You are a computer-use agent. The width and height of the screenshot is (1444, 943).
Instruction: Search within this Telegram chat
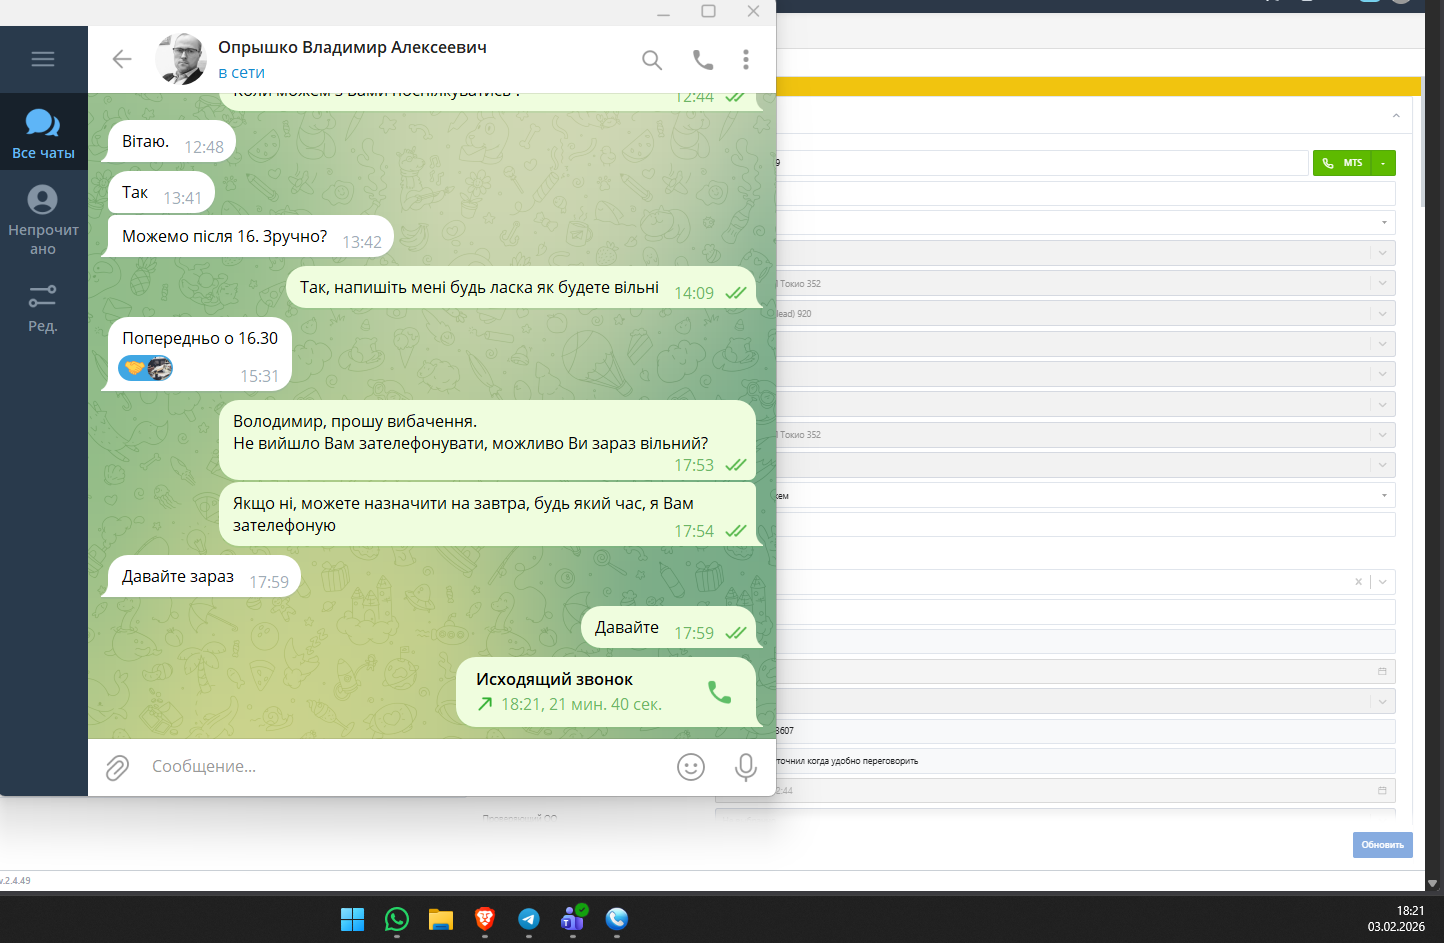click(652, 60)
